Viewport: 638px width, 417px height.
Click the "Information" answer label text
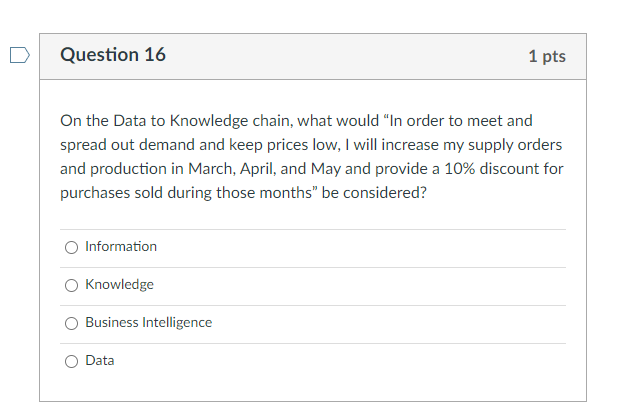coord(121,246)
